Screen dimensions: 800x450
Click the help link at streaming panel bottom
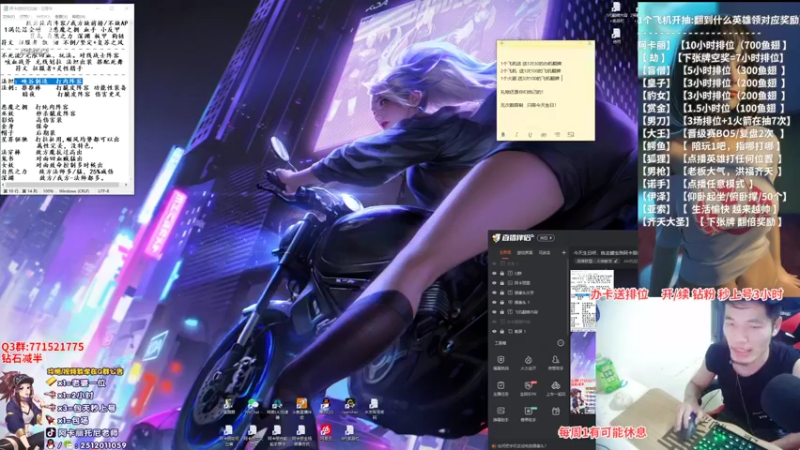pos(522,446)
